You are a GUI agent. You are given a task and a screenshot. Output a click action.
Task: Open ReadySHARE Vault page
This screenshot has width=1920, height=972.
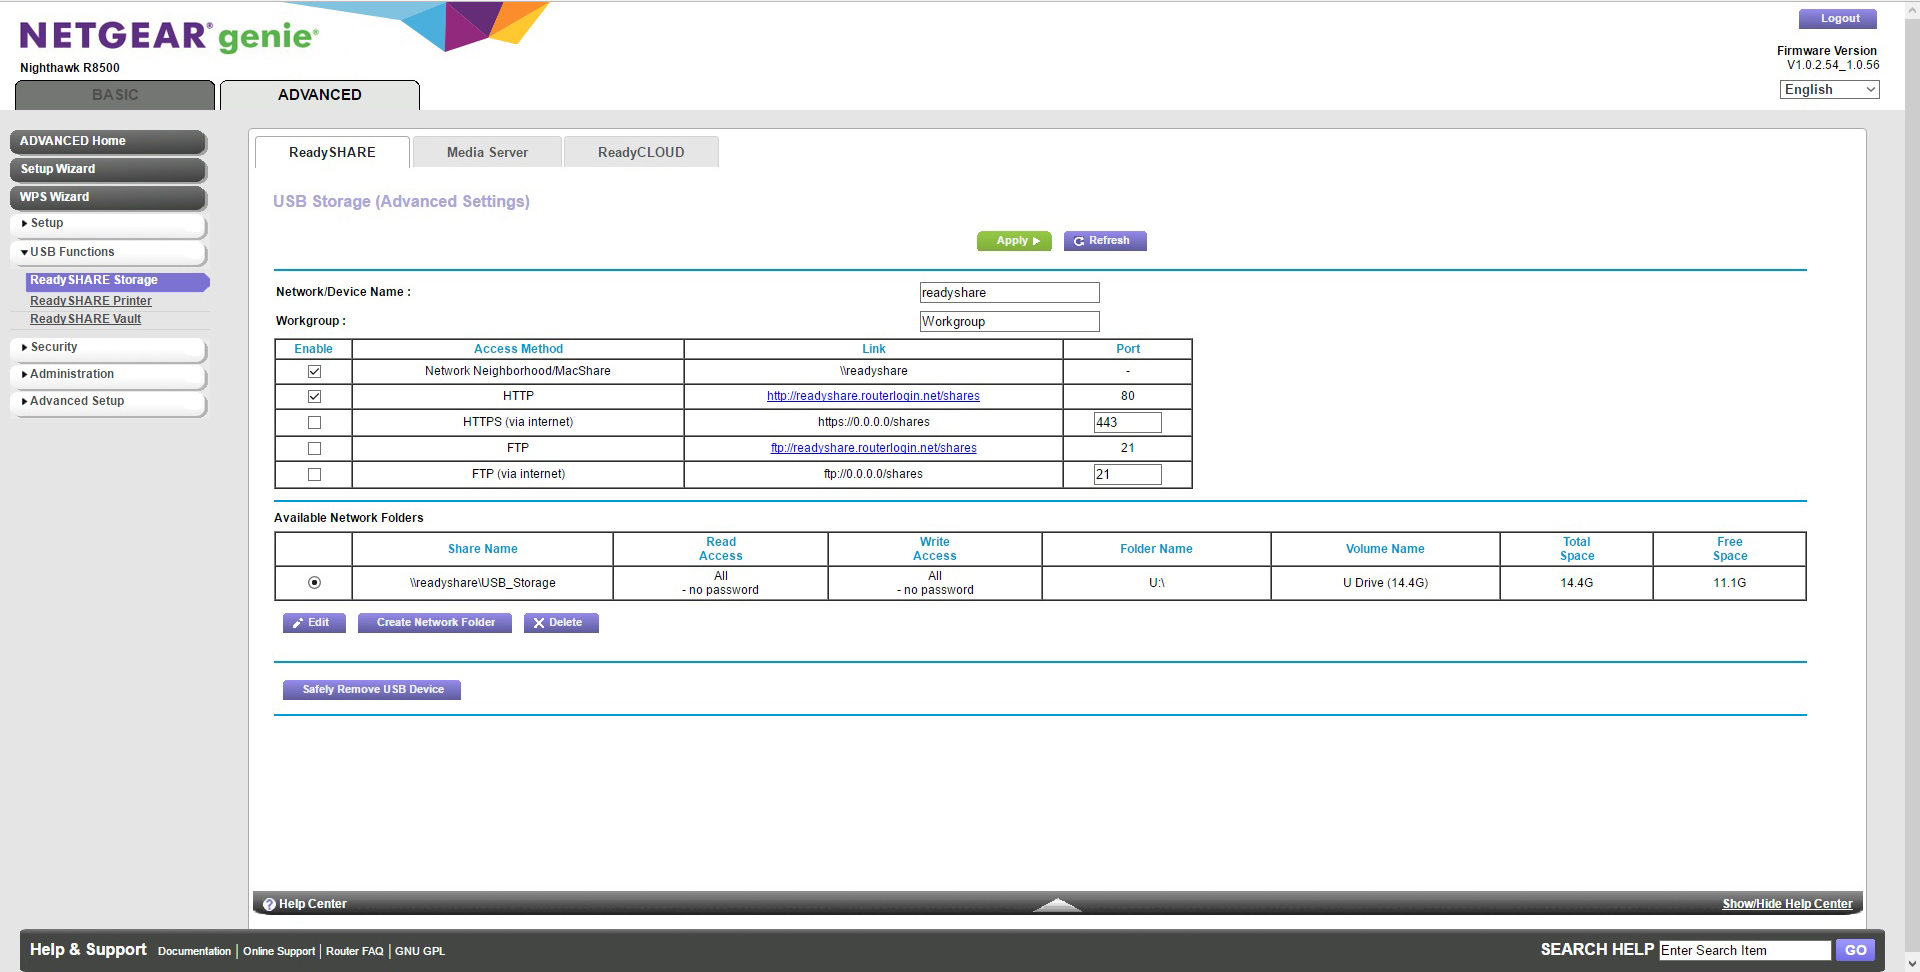coord(85,319)
